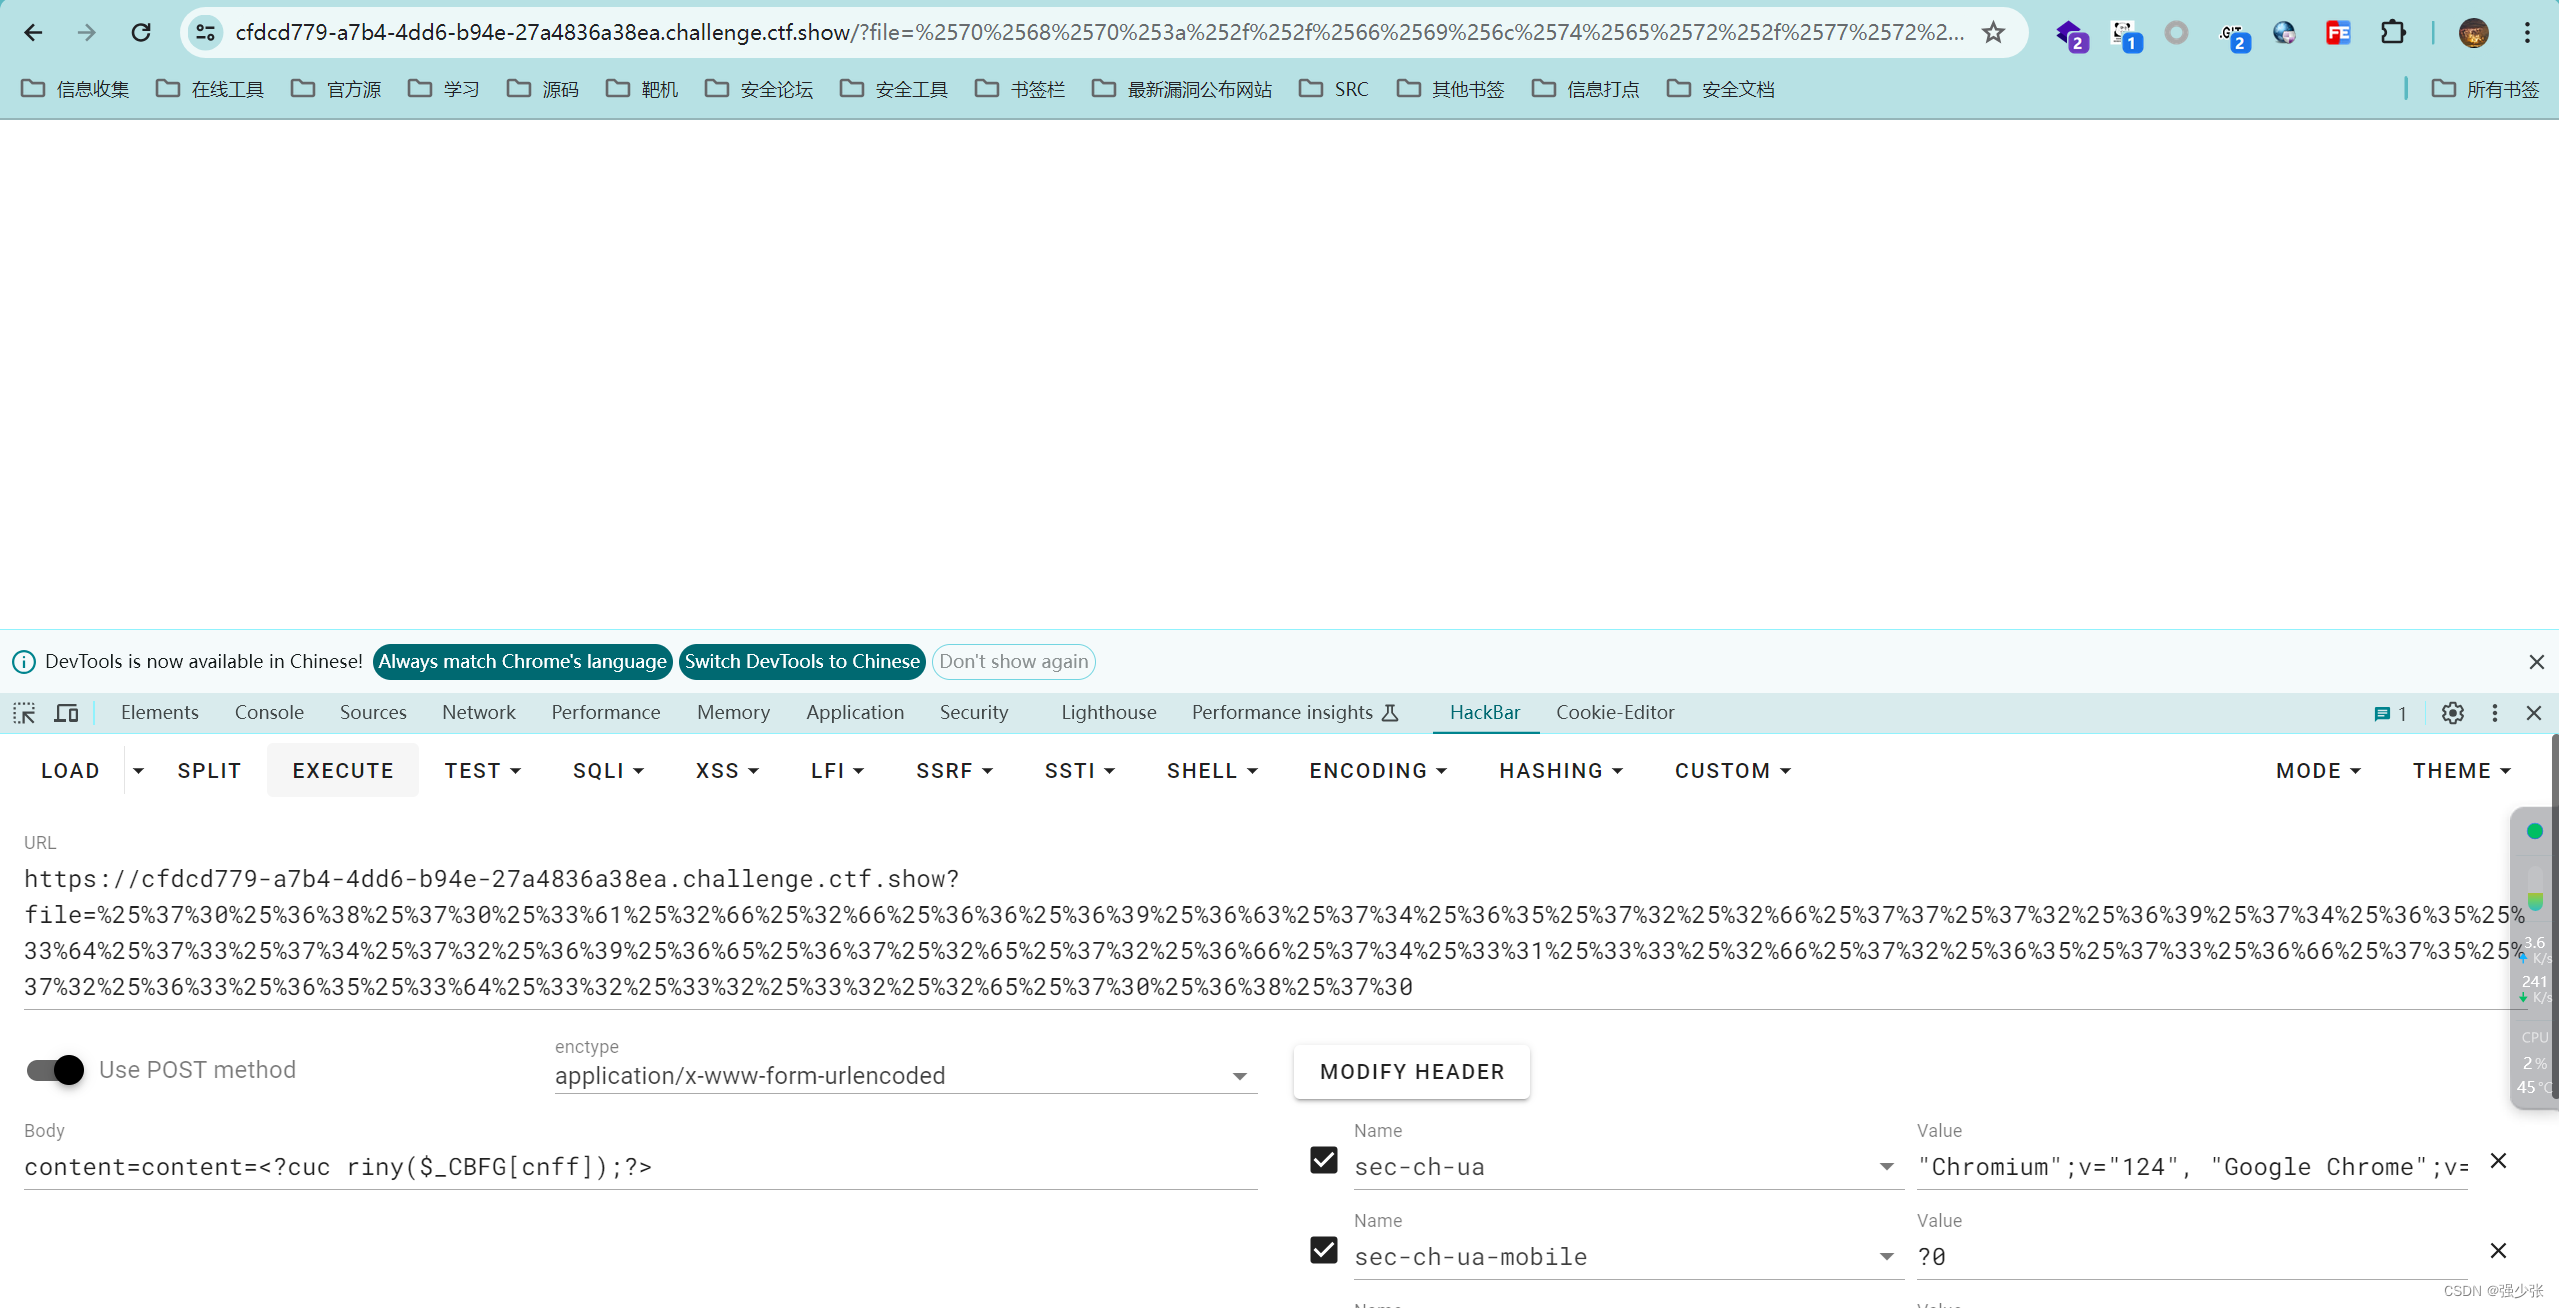Switch to the Network tab
2559x1308 pixels.
[x=478, y=713]
